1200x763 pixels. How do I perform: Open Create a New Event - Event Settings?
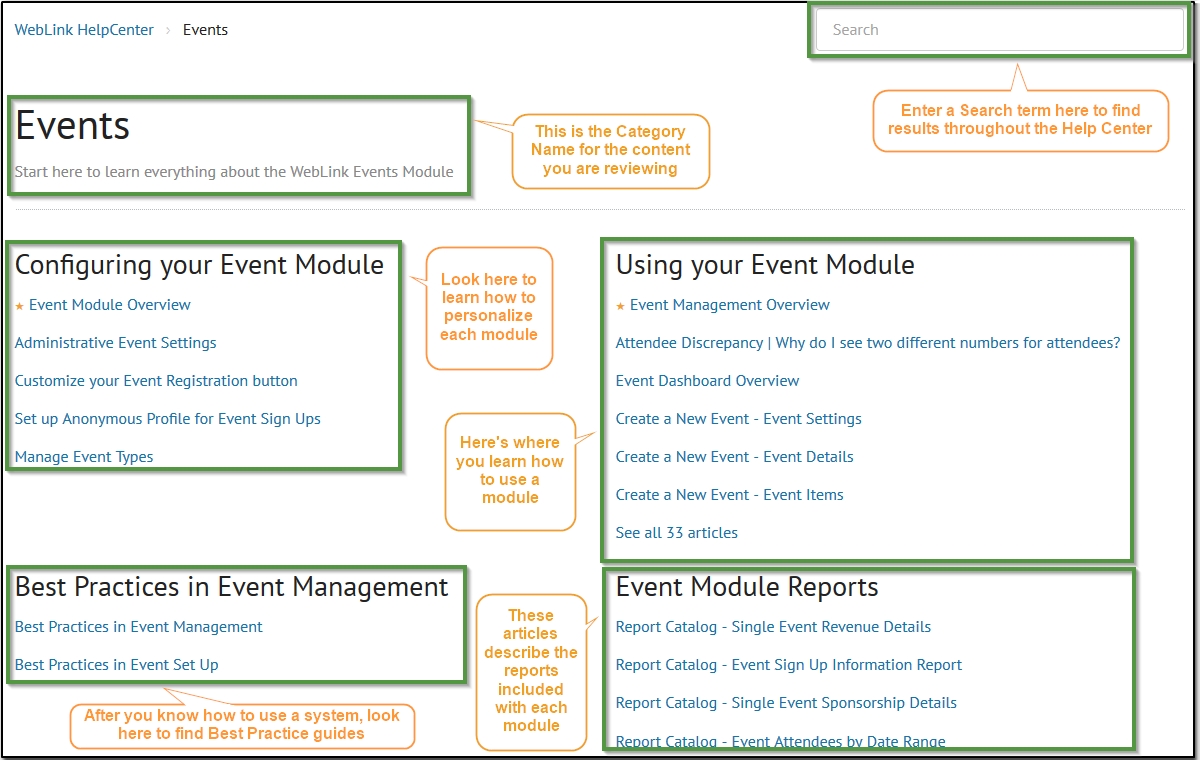[739, 419]
